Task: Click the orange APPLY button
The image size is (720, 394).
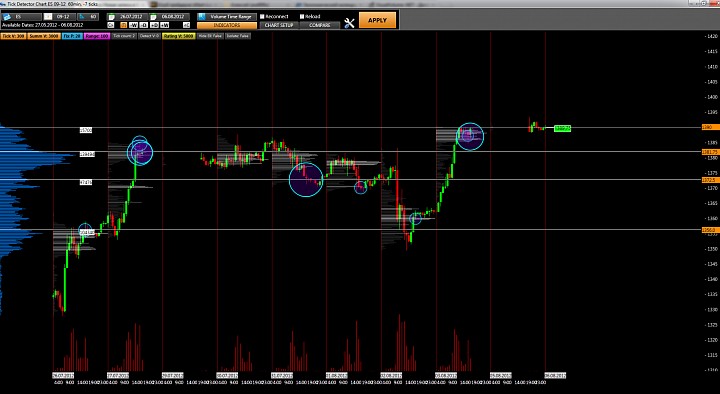Action: [377, 20]
